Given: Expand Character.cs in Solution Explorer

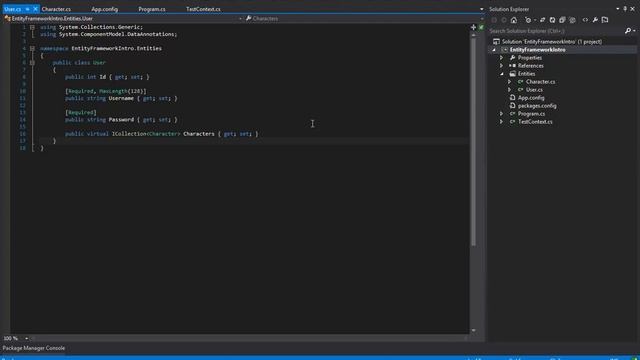Looking at the screenshot, I should (509, 82).
